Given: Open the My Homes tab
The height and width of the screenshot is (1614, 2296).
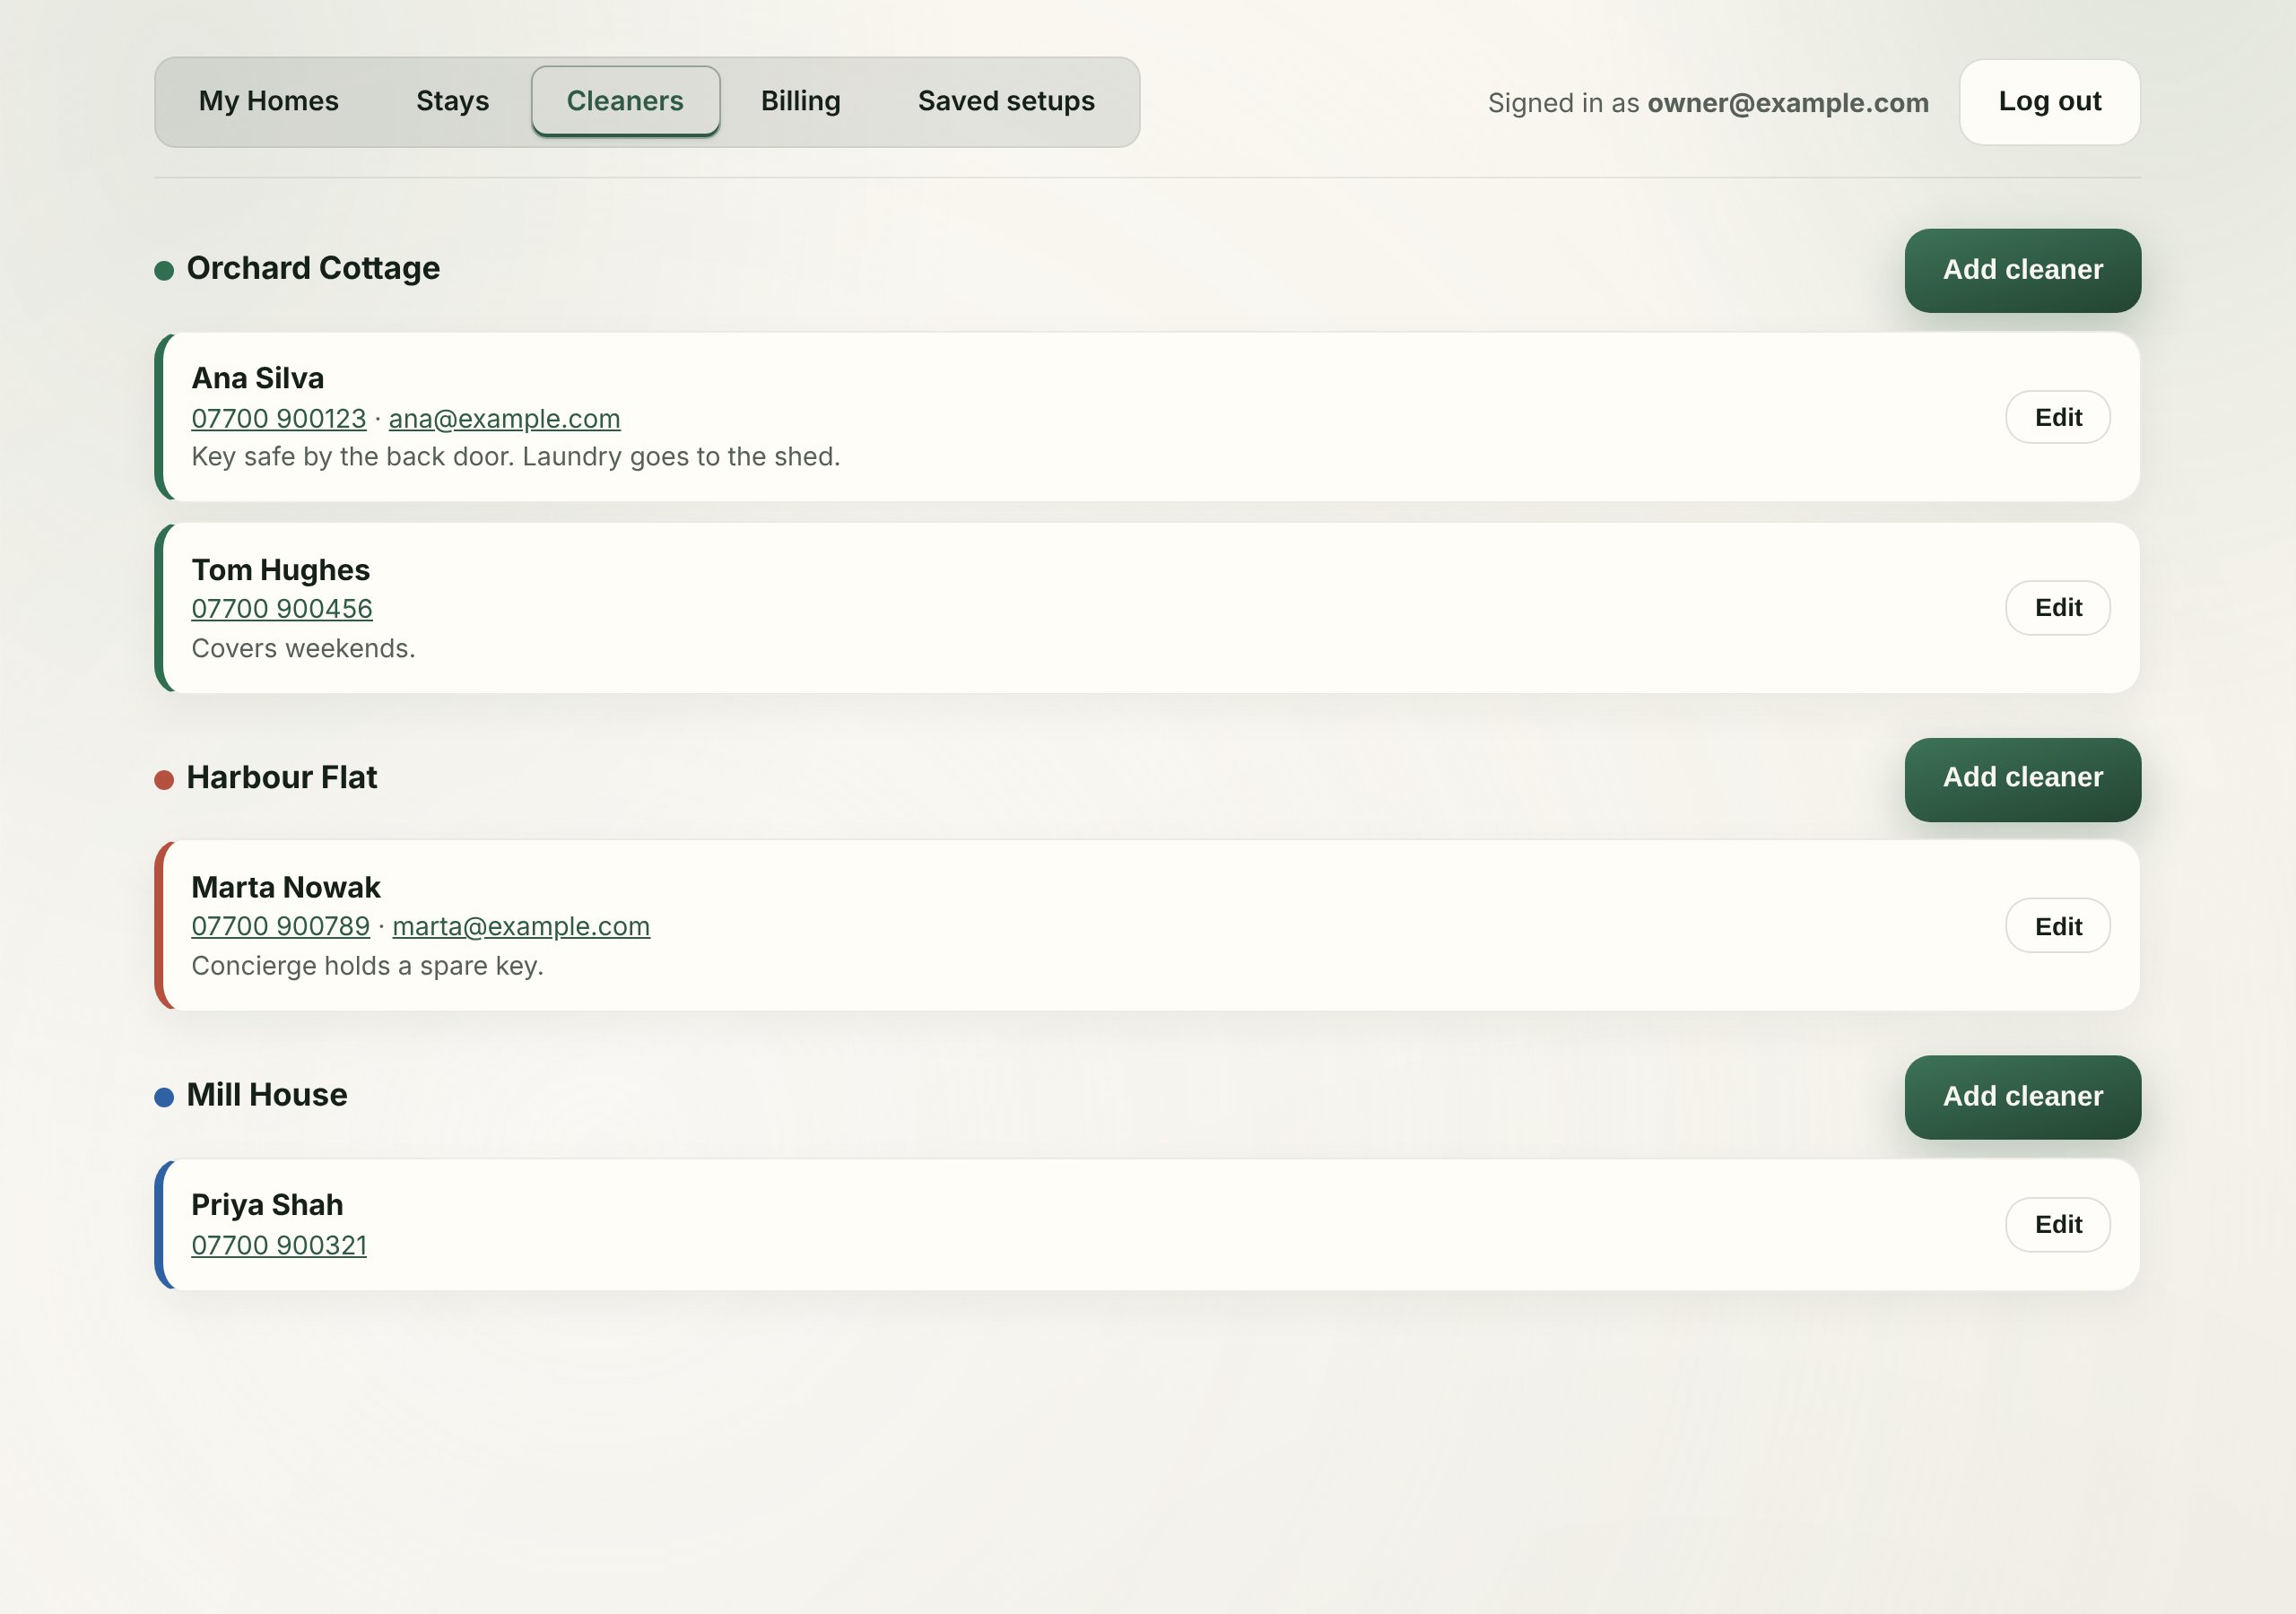Looking at the screenshot, I should pyautogui.click(x=268, y=101).
